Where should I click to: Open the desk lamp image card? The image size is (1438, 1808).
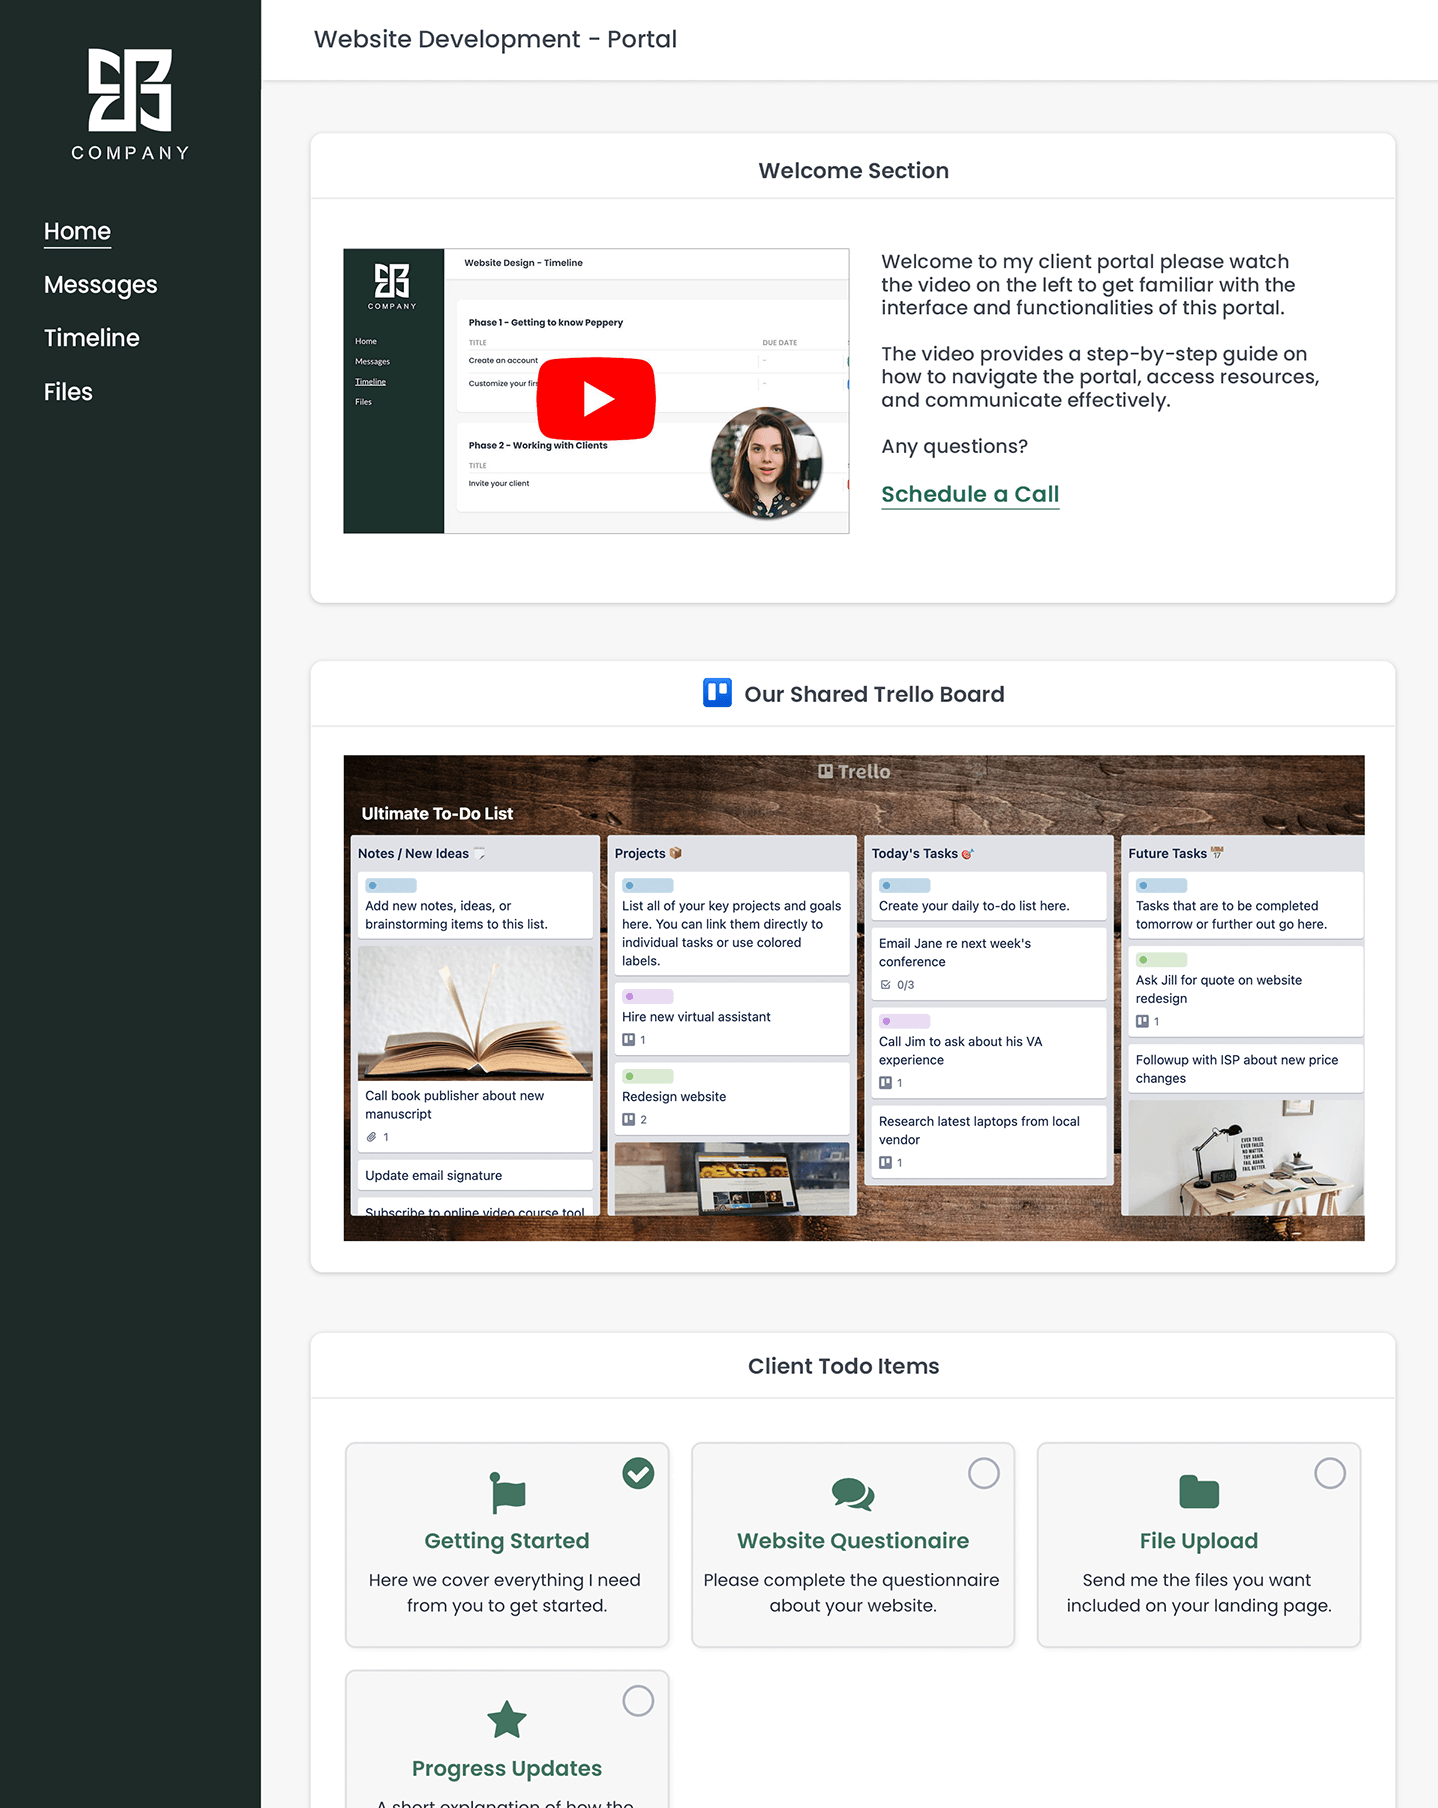tap(1245, 1158)
